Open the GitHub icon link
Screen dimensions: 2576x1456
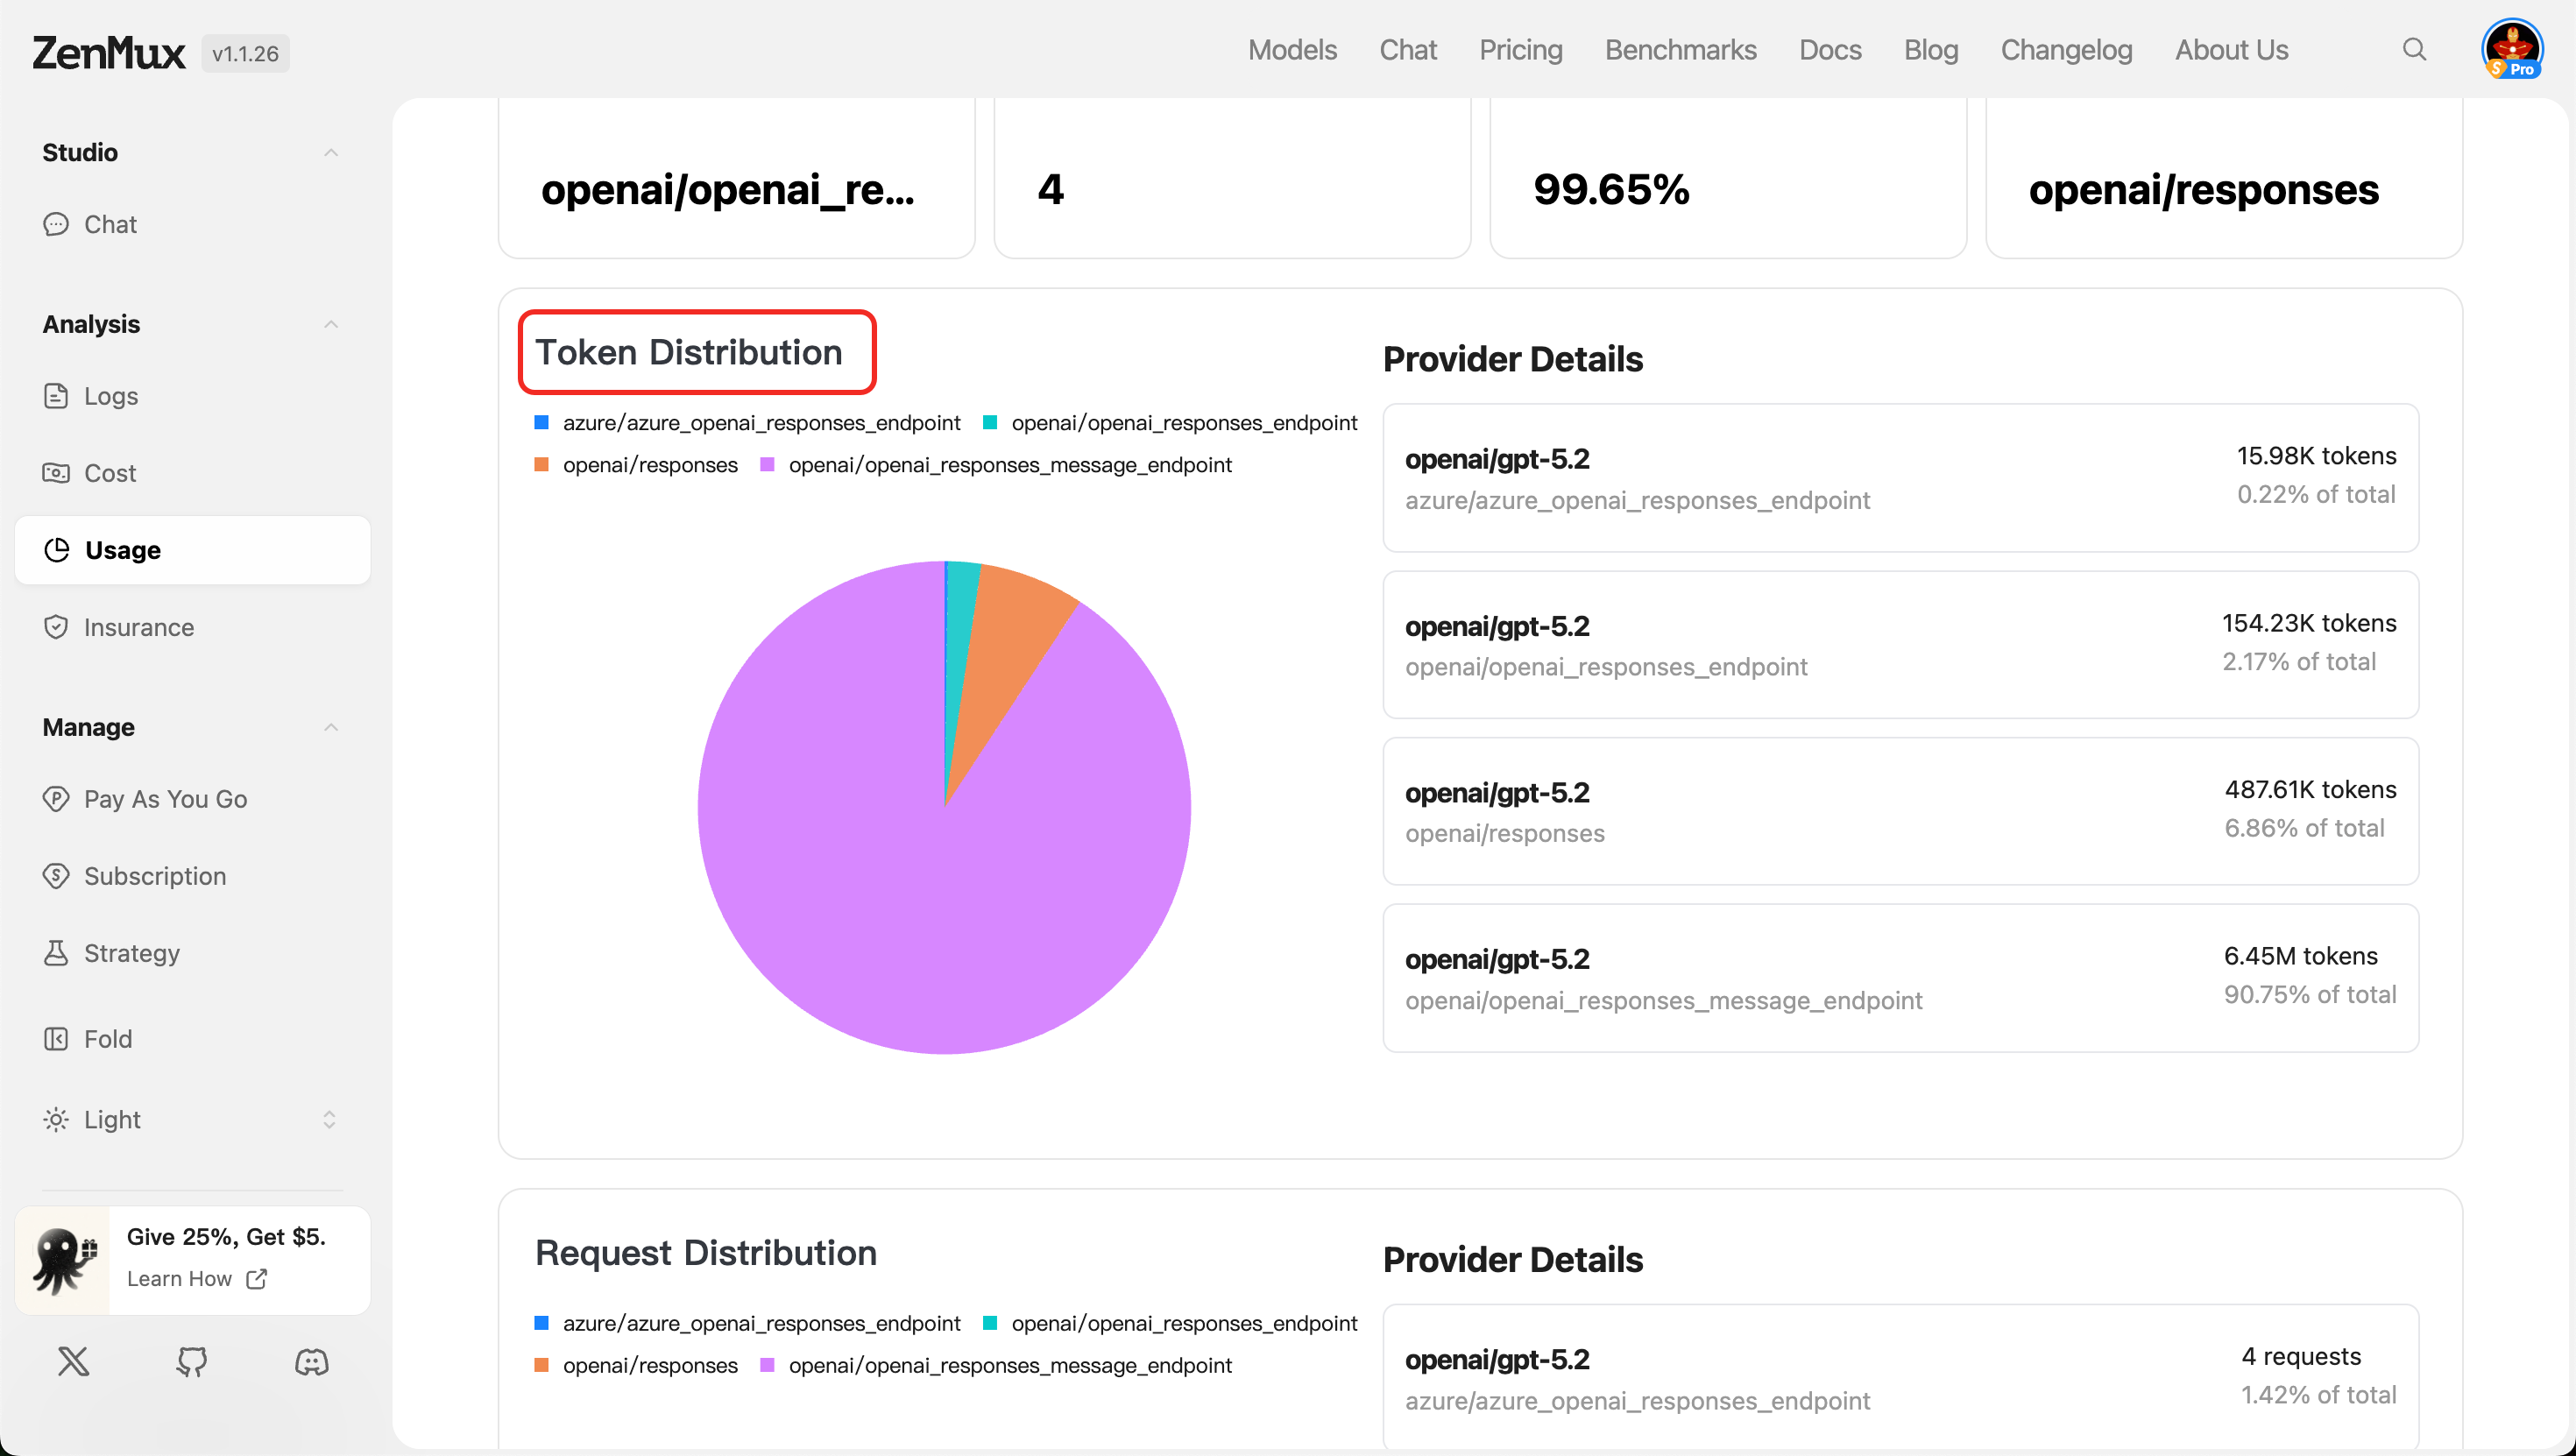pos(192,1361)
